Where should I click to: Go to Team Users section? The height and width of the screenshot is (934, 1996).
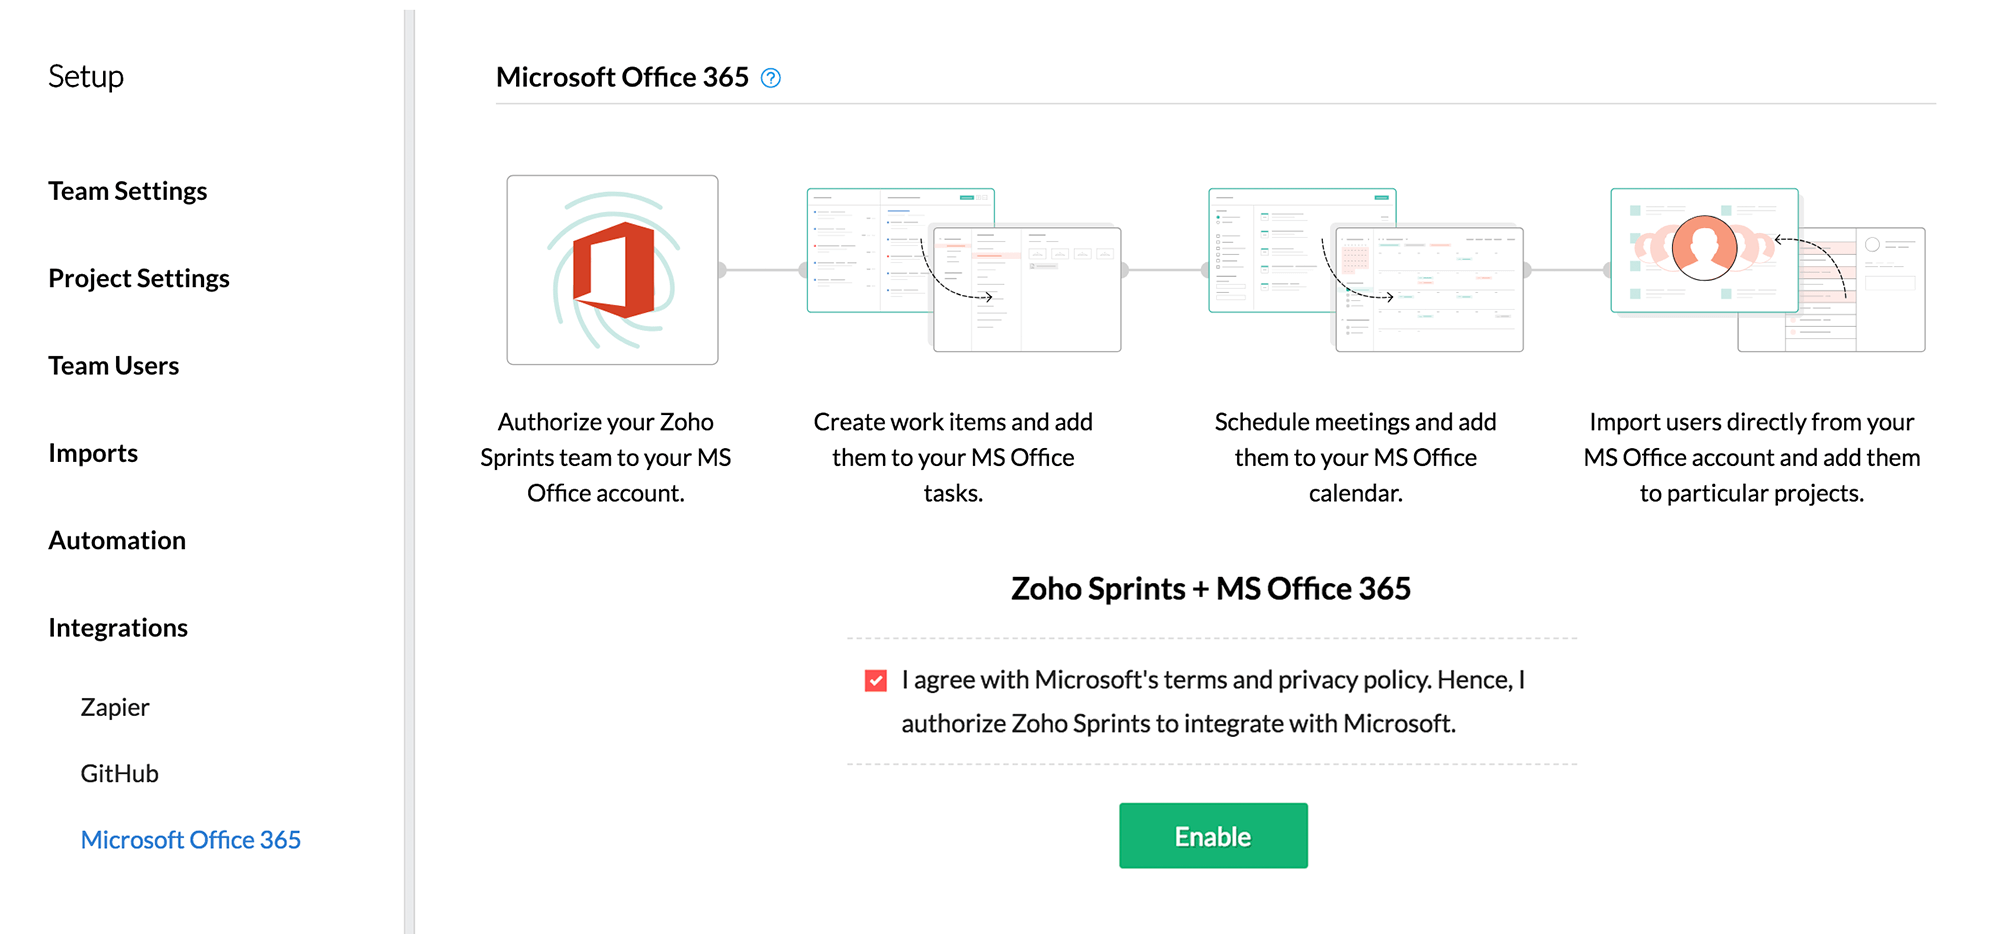click(x=113, y=366)
